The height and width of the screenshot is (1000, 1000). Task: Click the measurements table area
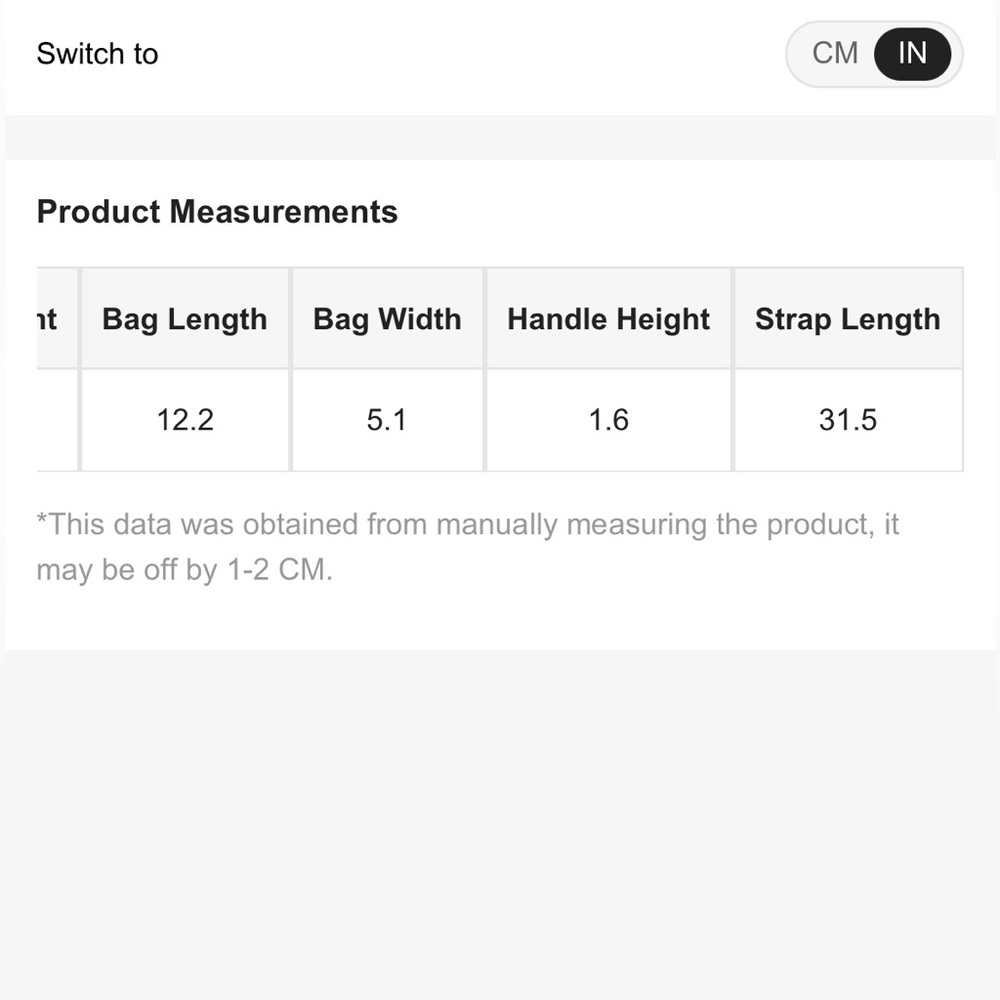tap(500, 368)
